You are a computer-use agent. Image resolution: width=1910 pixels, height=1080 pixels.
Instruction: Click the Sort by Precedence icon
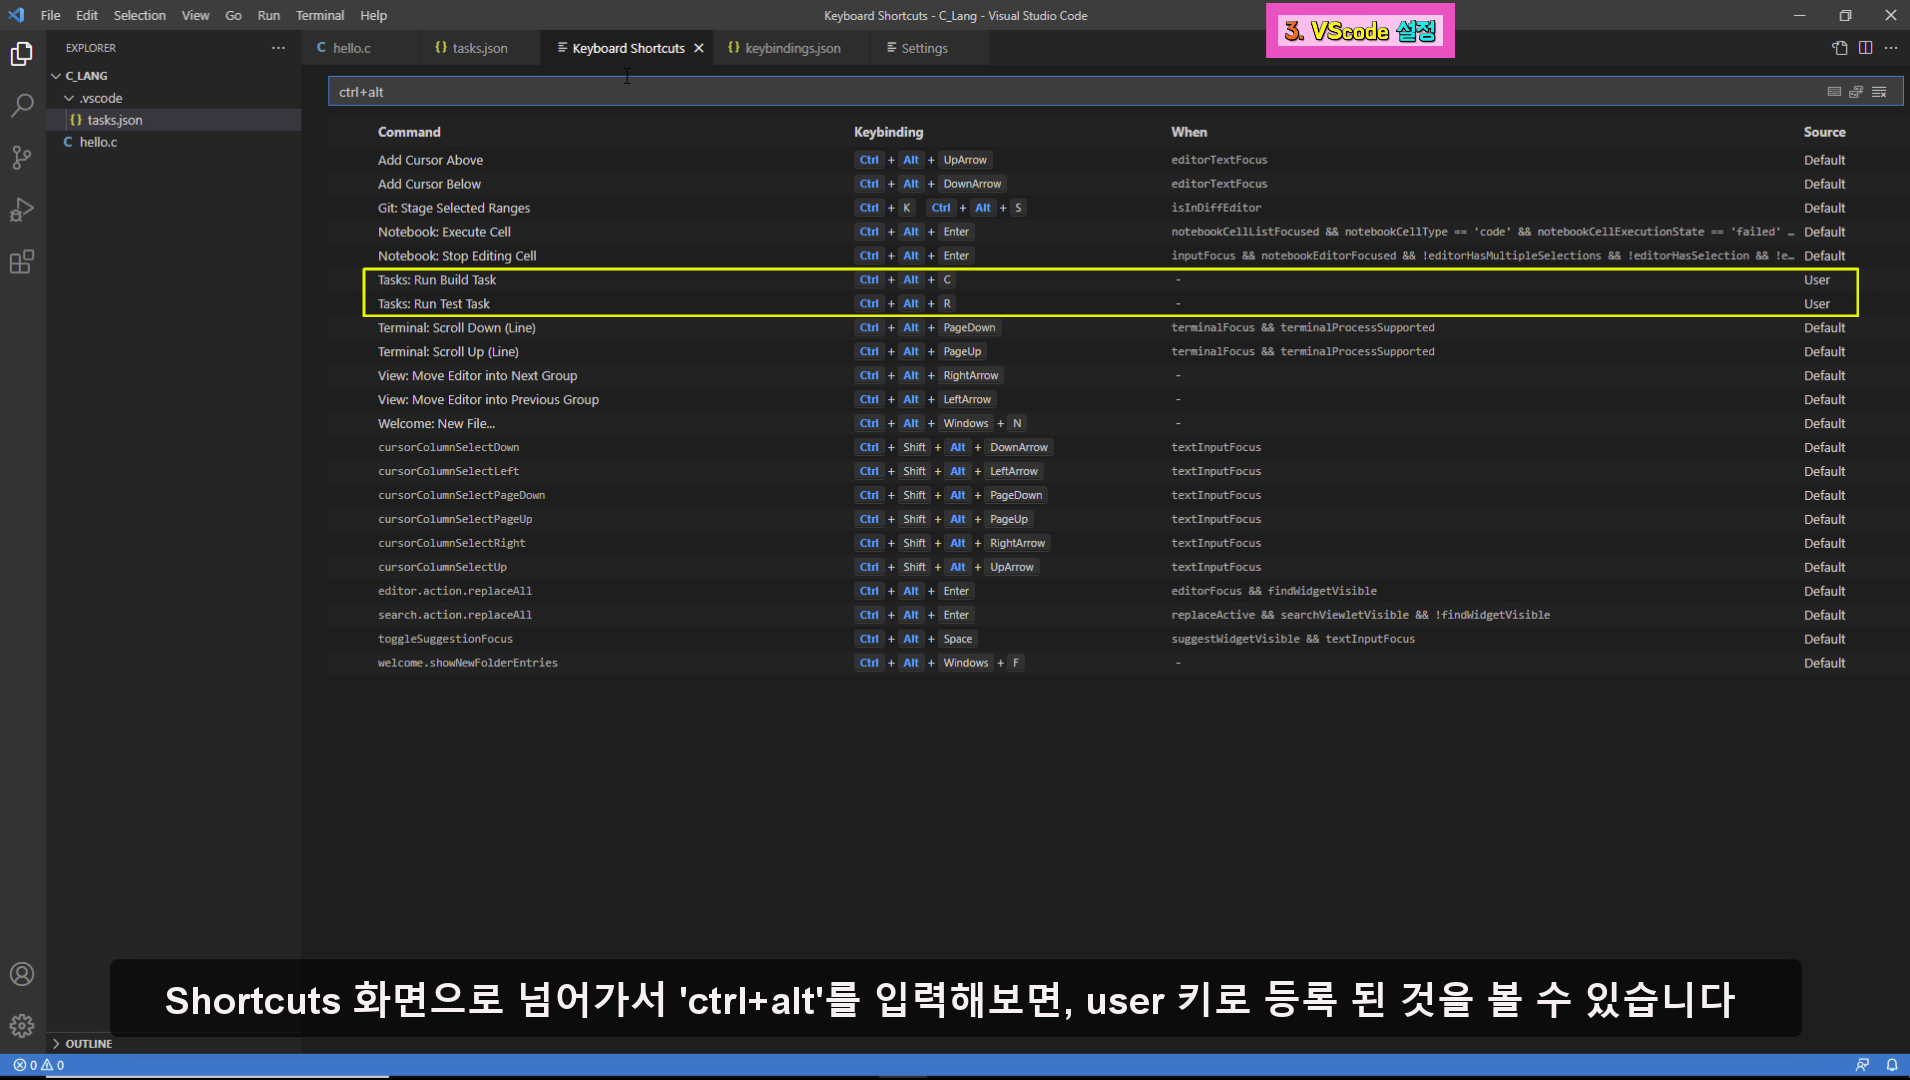click(1856, 91)
